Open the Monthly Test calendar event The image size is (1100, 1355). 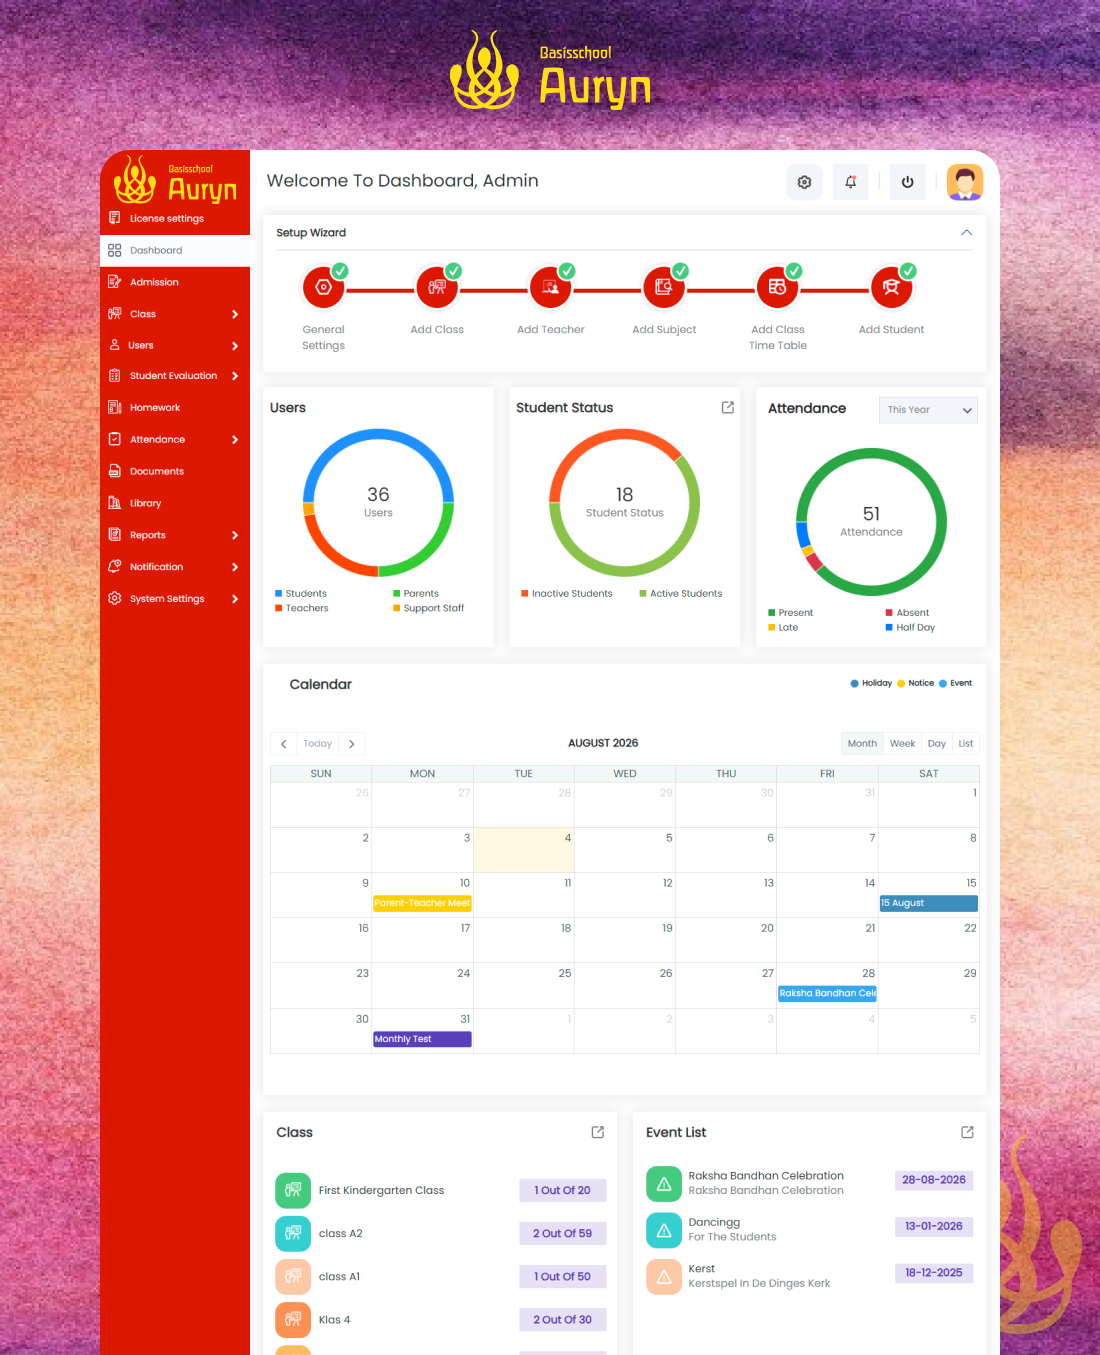pos(422,1039)
